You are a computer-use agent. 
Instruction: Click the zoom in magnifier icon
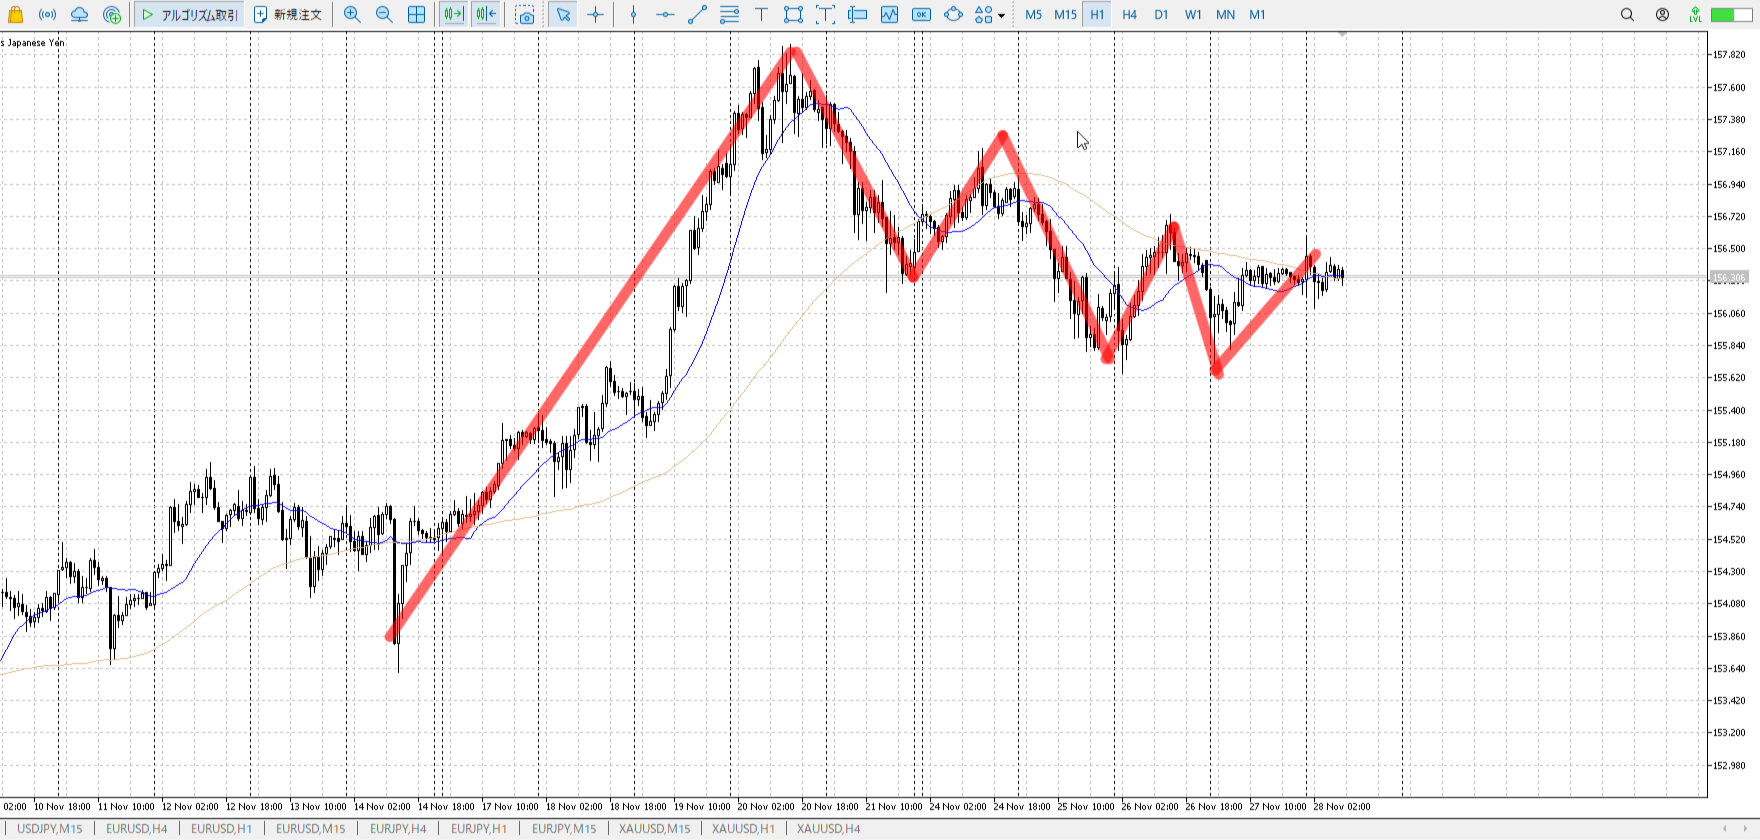tap(352, 14)
